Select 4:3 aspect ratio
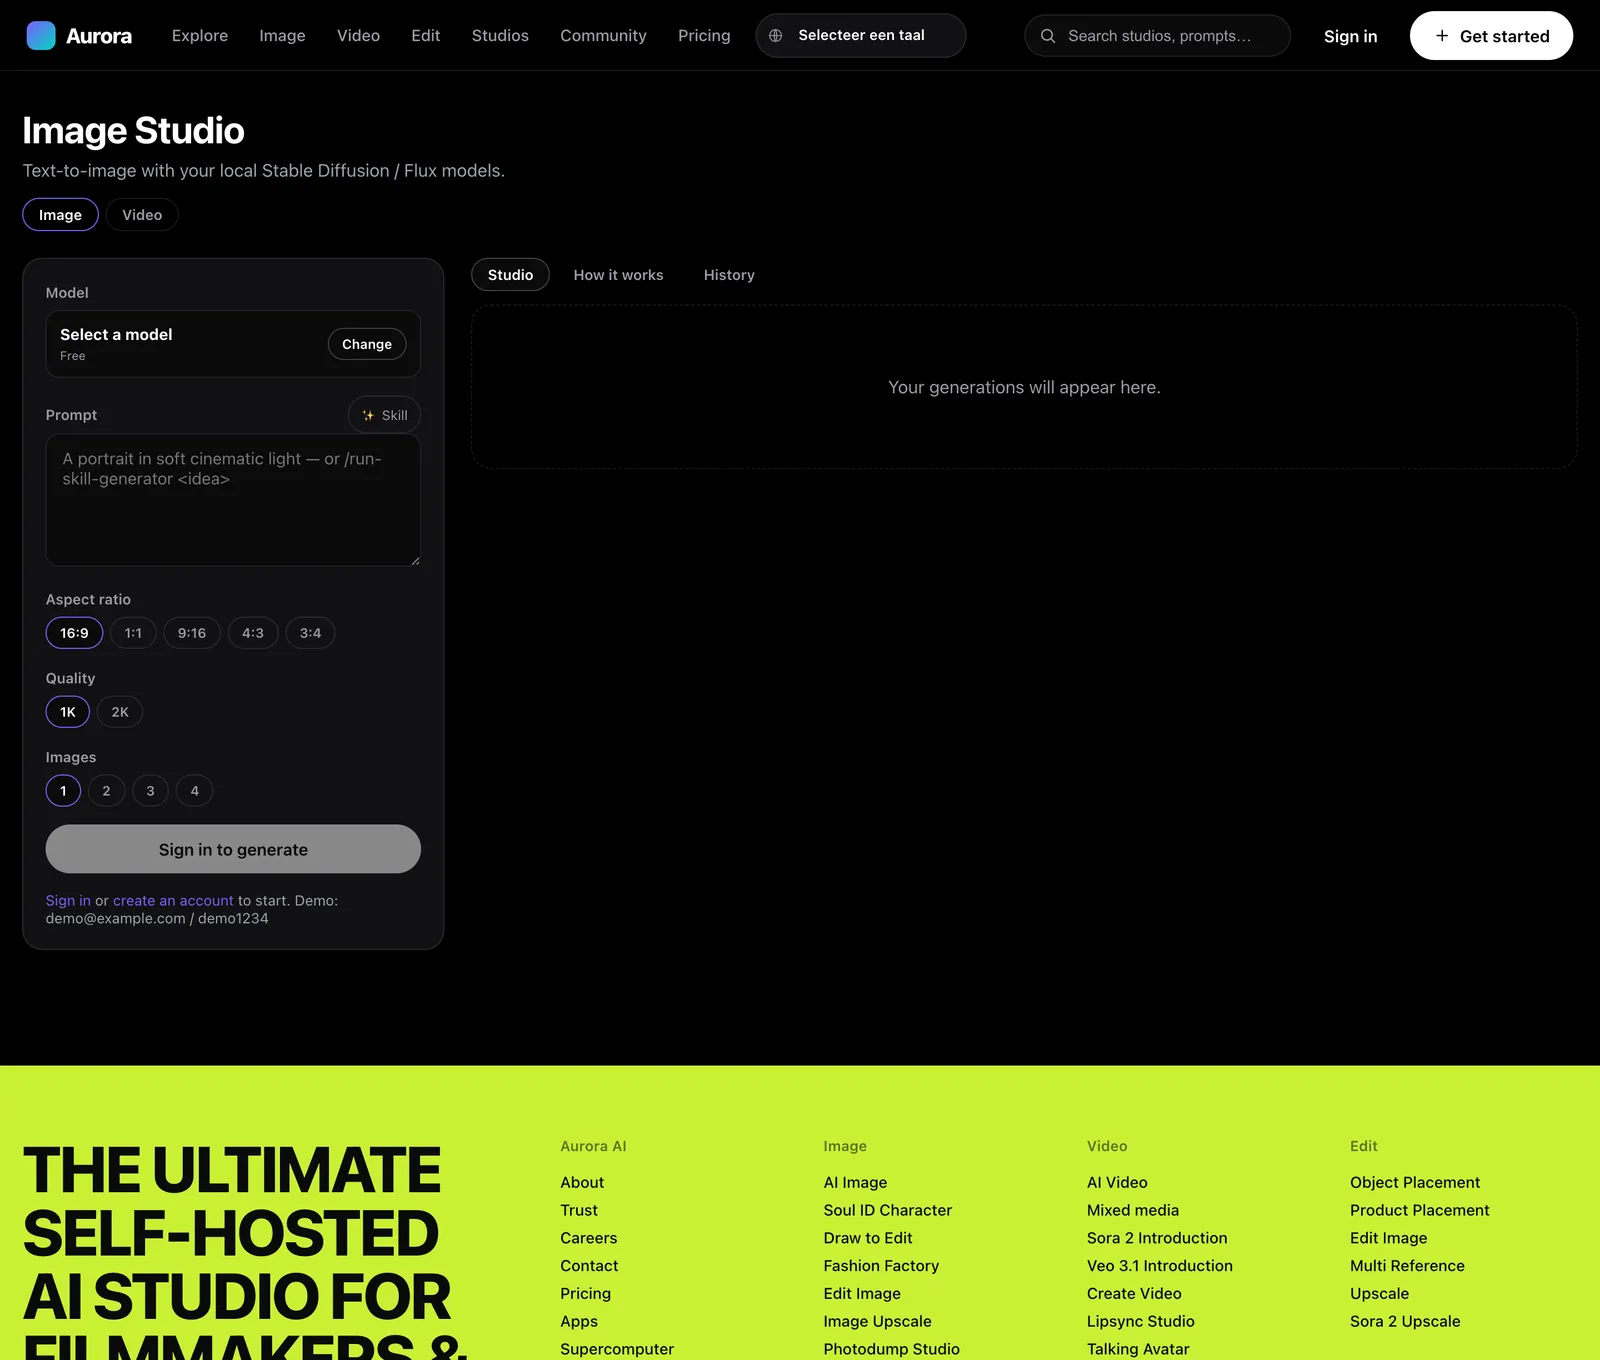This screenshot has height=1360, width=1600. [x=253, y=633]
